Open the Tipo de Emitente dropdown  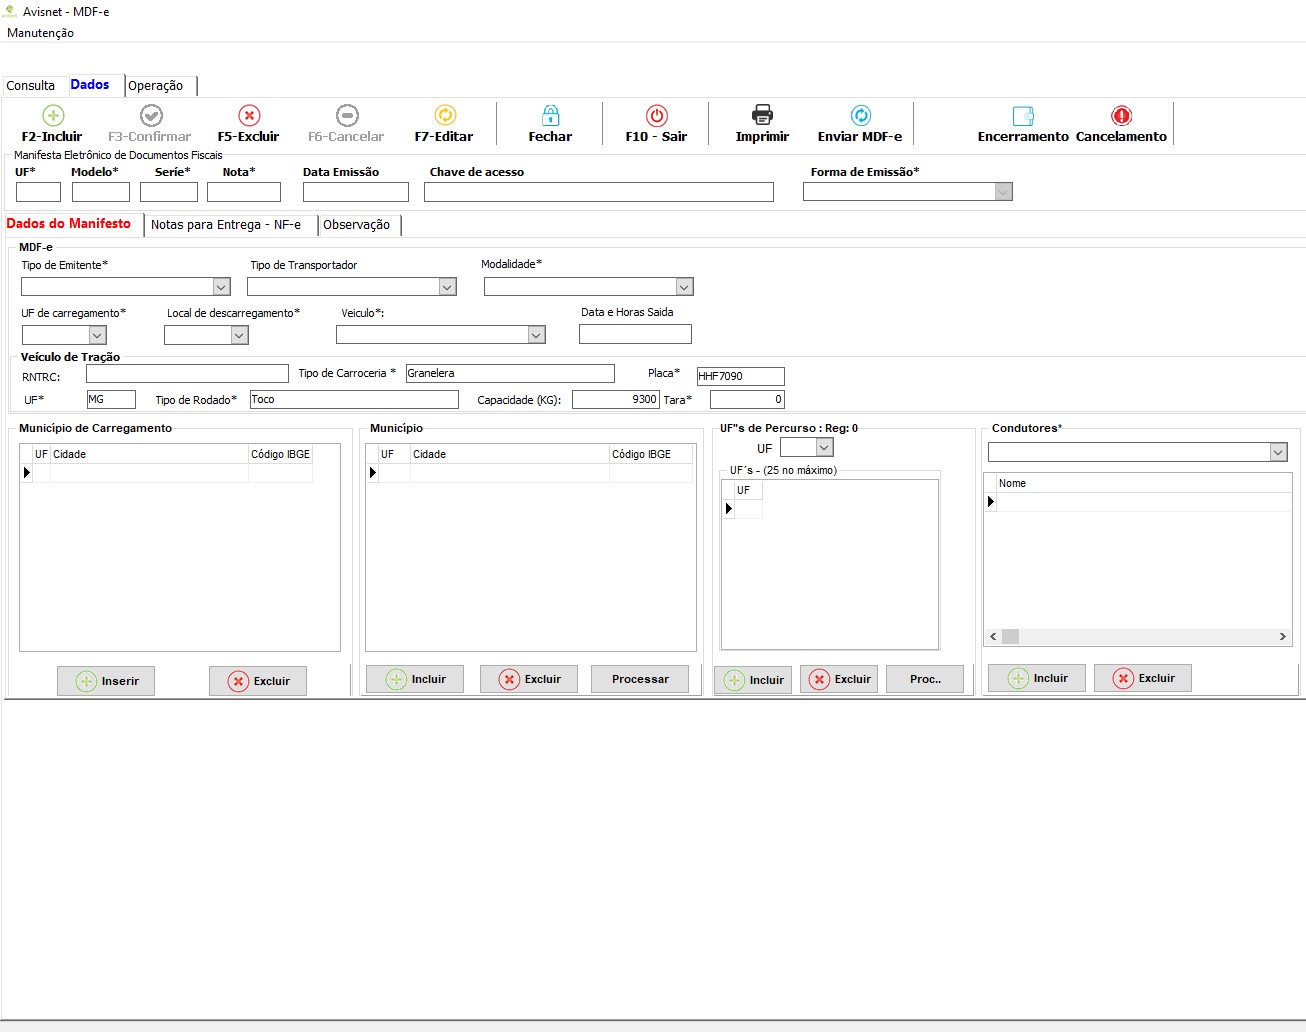tap(221, 287)
